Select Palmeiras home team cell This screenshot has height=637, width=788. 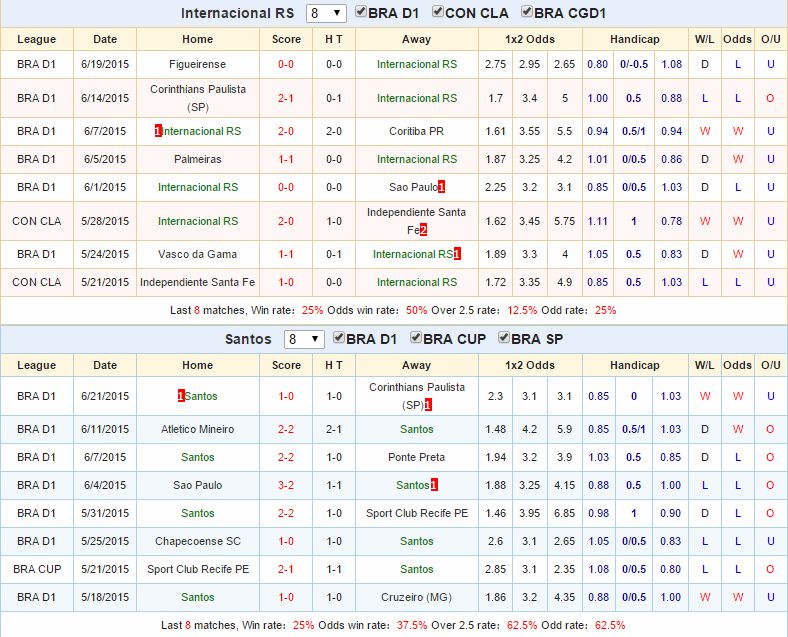click(198, 159)
